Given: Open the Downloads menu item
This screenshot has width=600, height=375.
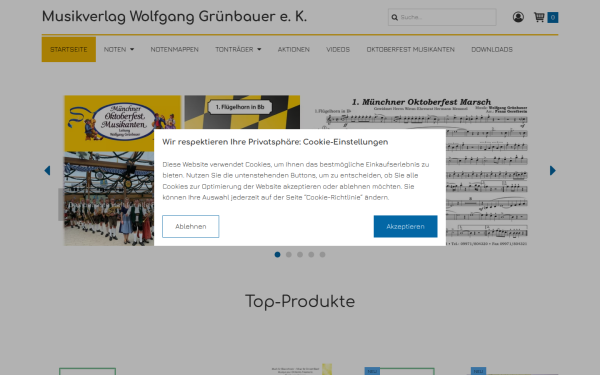Looking at the screenshot, I should point(492,49).
